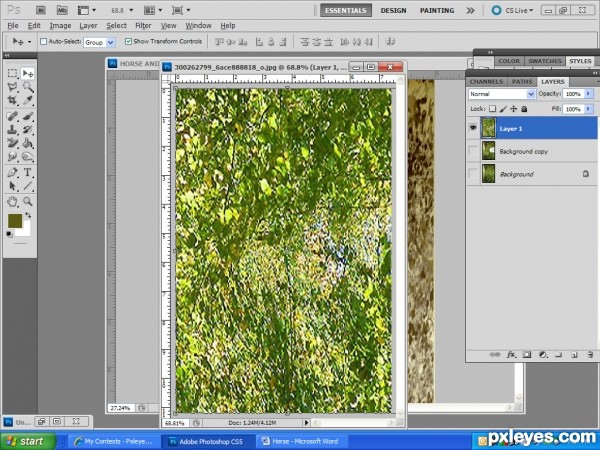Click the foreground color swatch
This screenshot has height=450, width=600.
point(15,220)
